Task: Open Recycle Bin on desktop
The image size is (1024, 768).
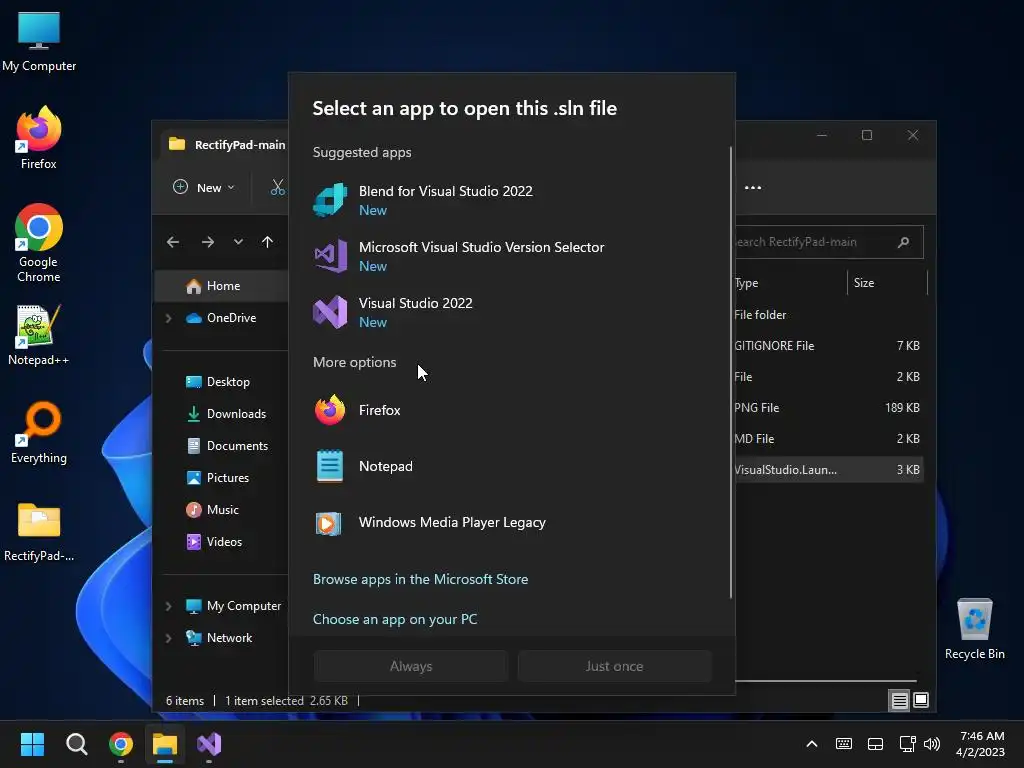Action: point(974,629)
